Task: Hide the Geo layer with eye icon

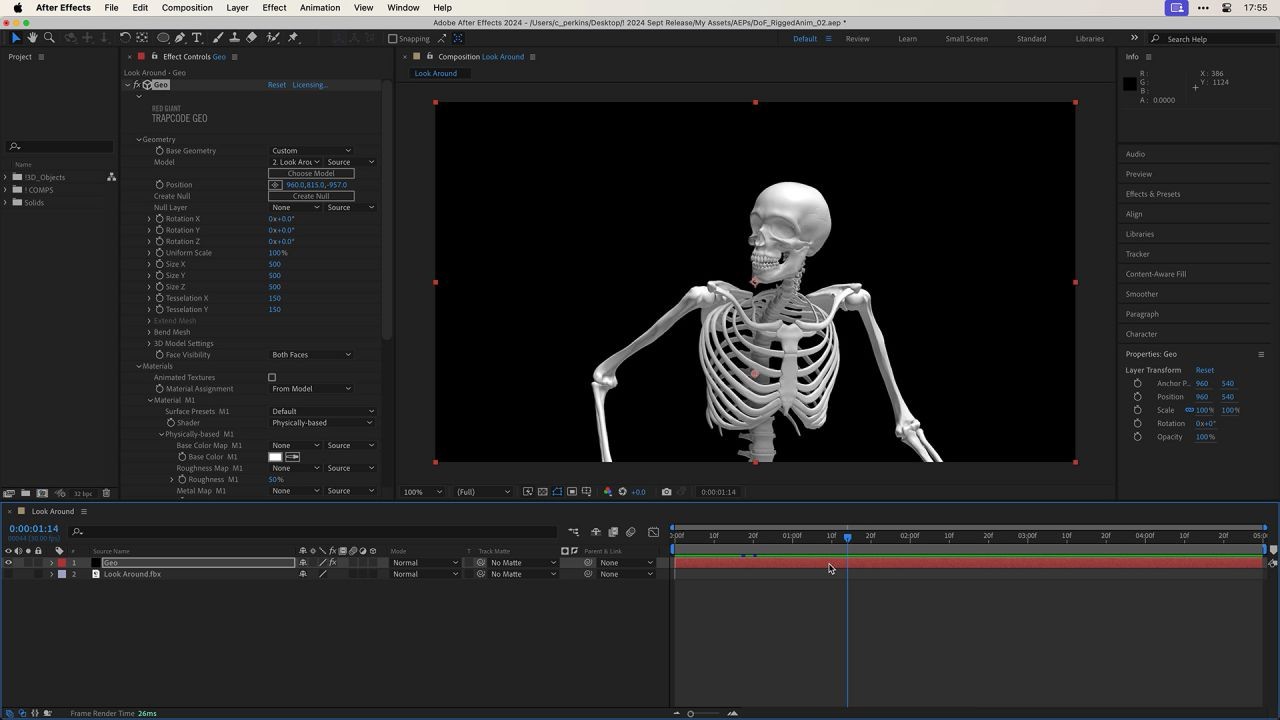Action: pyautogui.click(x=9, y=563)
